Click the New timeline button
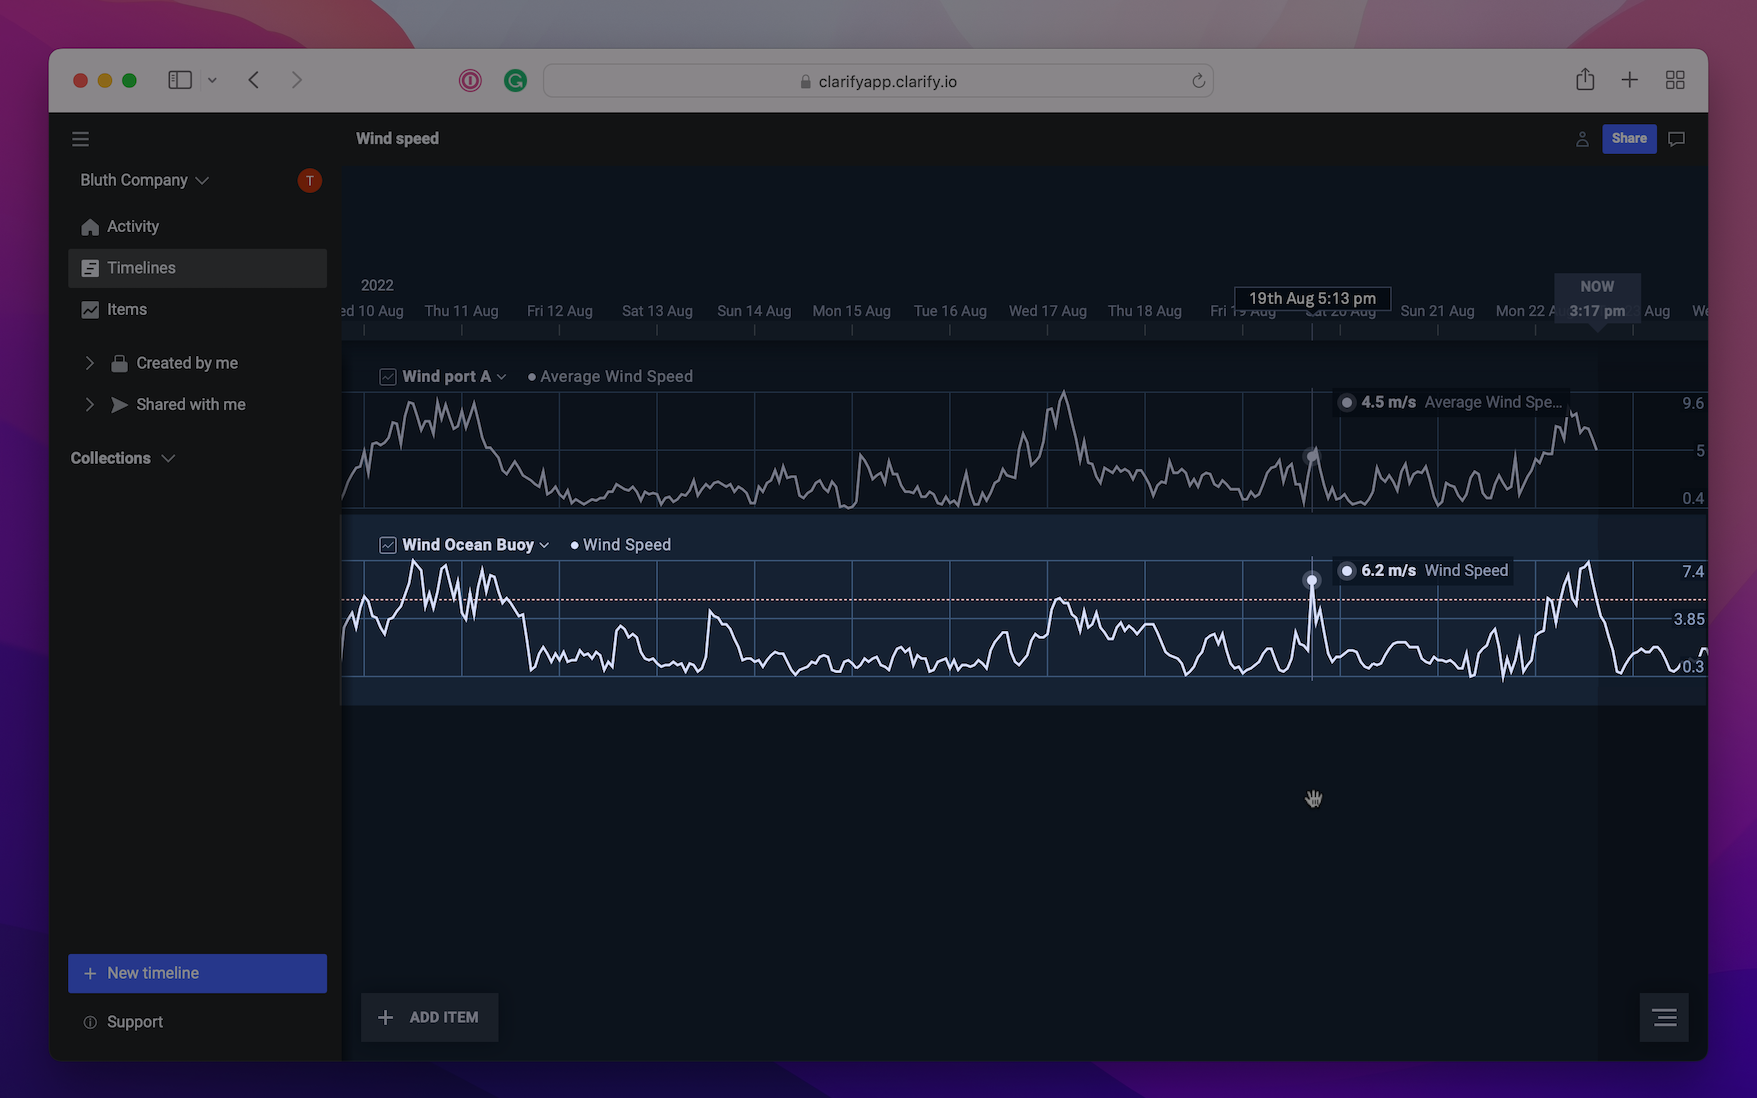The width and height of the screenshot is (1757, 1098). (197, 973)
